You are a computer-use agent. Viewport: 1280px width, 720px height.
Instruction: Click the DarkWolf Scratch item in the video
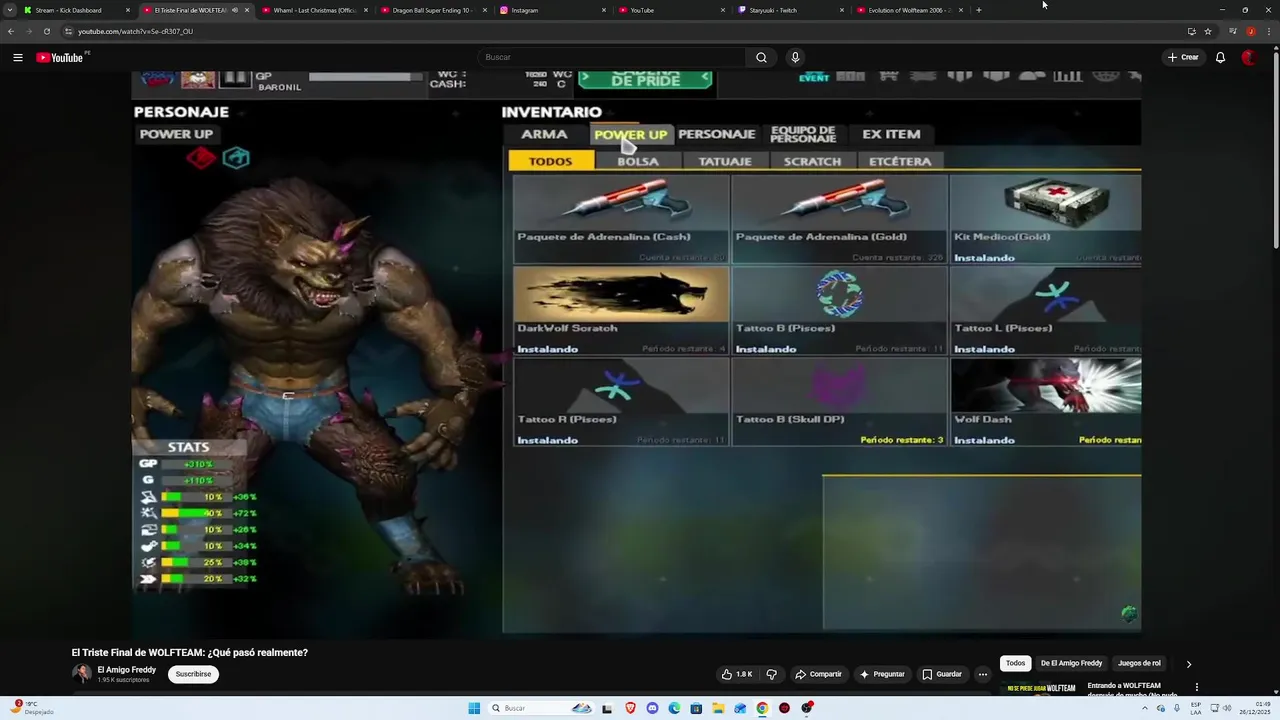[x=621, y=310]
